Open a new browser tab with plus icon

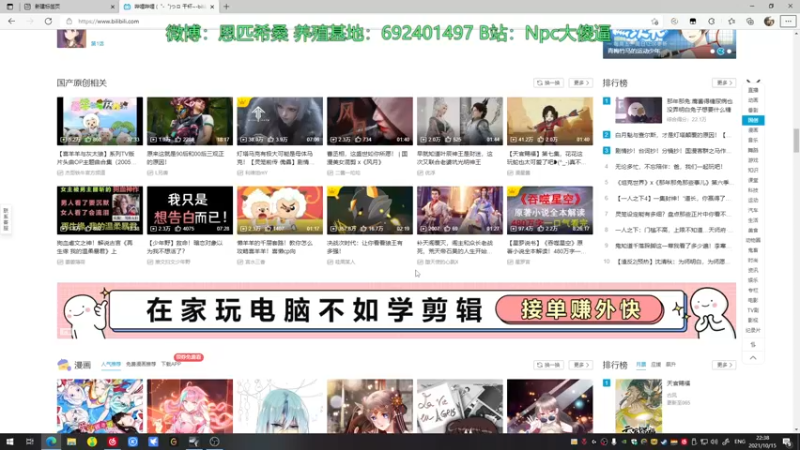click(x=226, y=7)
